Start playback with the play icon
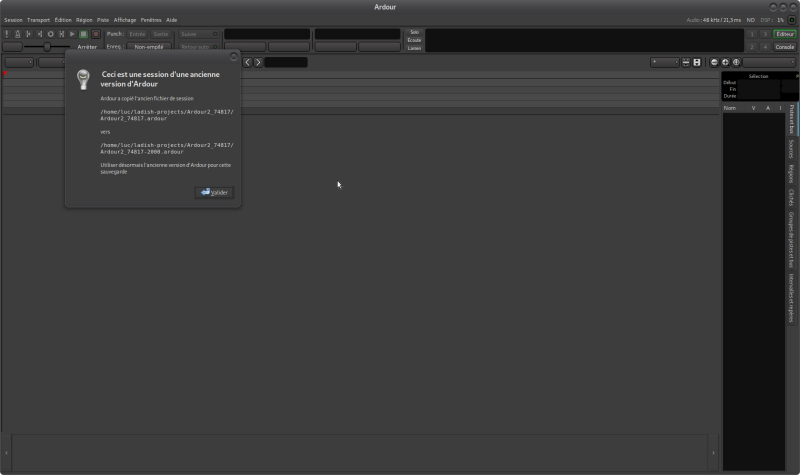Screen dimensions: 800x475 pos(72,34)
